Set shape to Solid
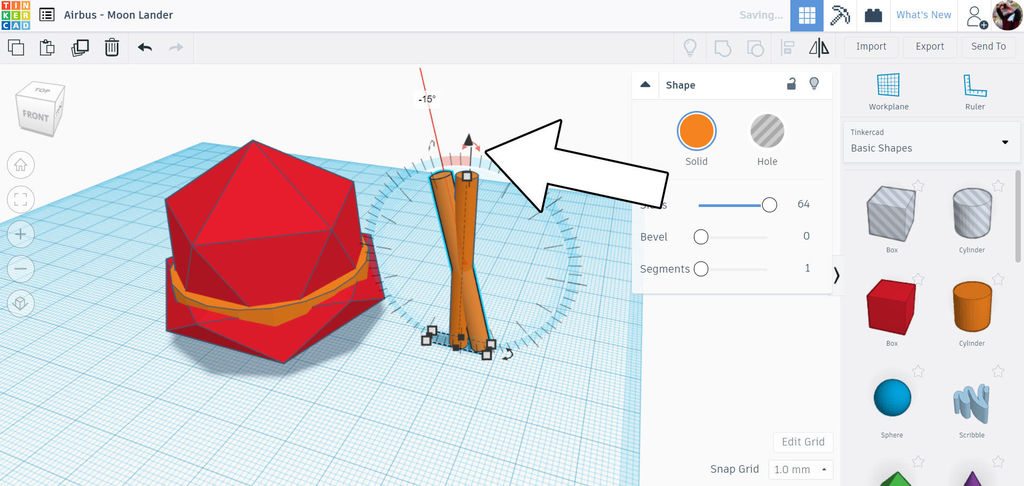 click(x=696, y=131)
